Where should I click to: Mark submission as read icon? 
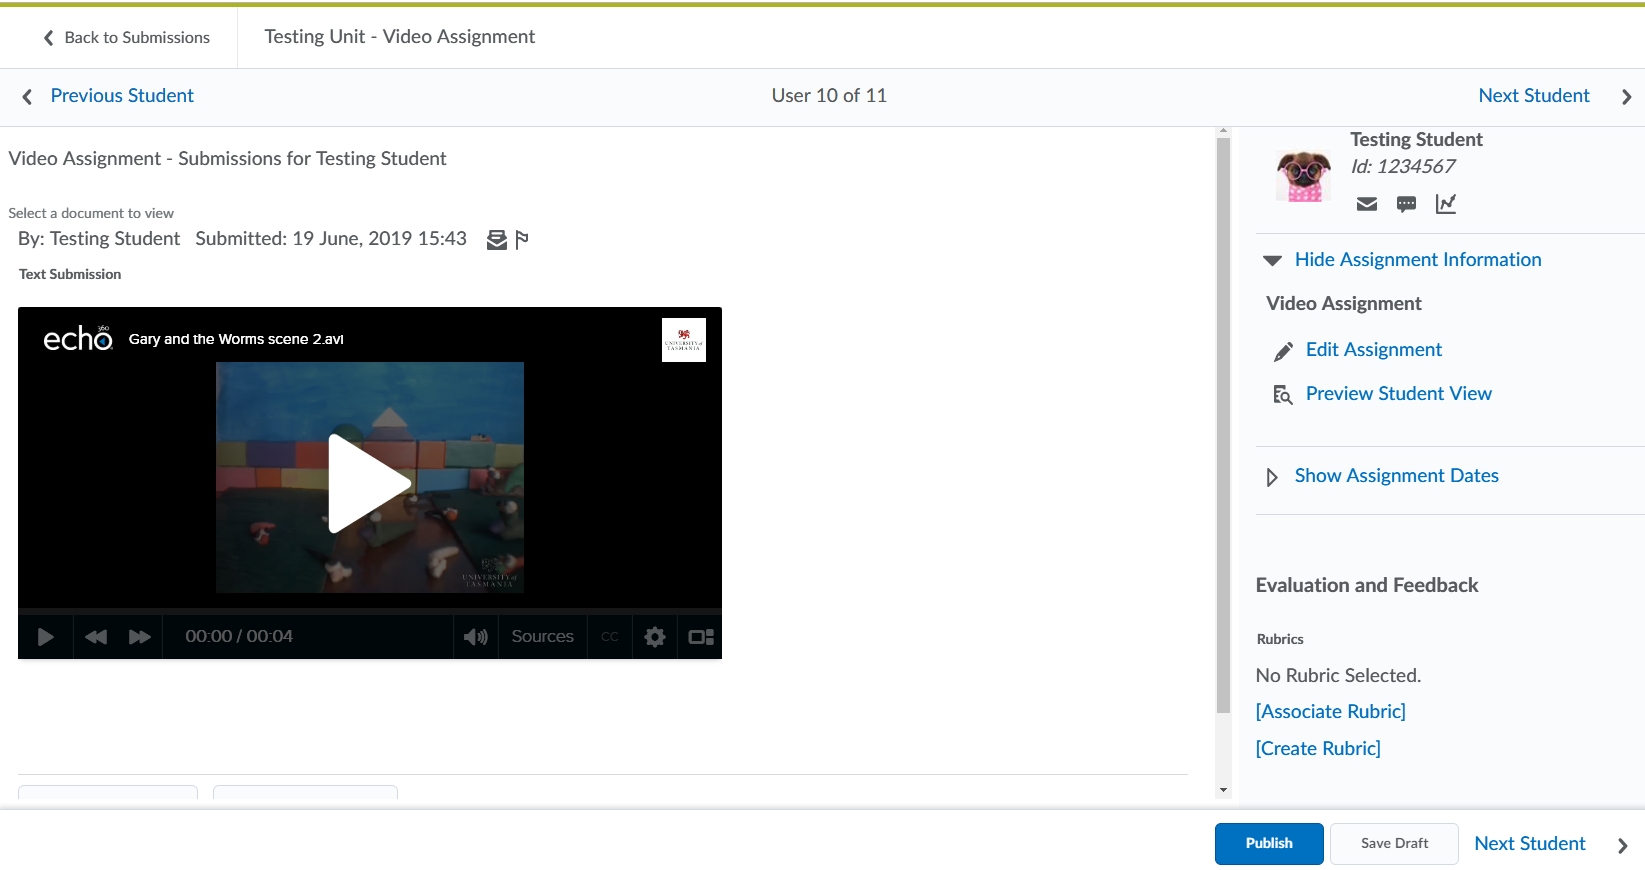click(x=496, y=240)
